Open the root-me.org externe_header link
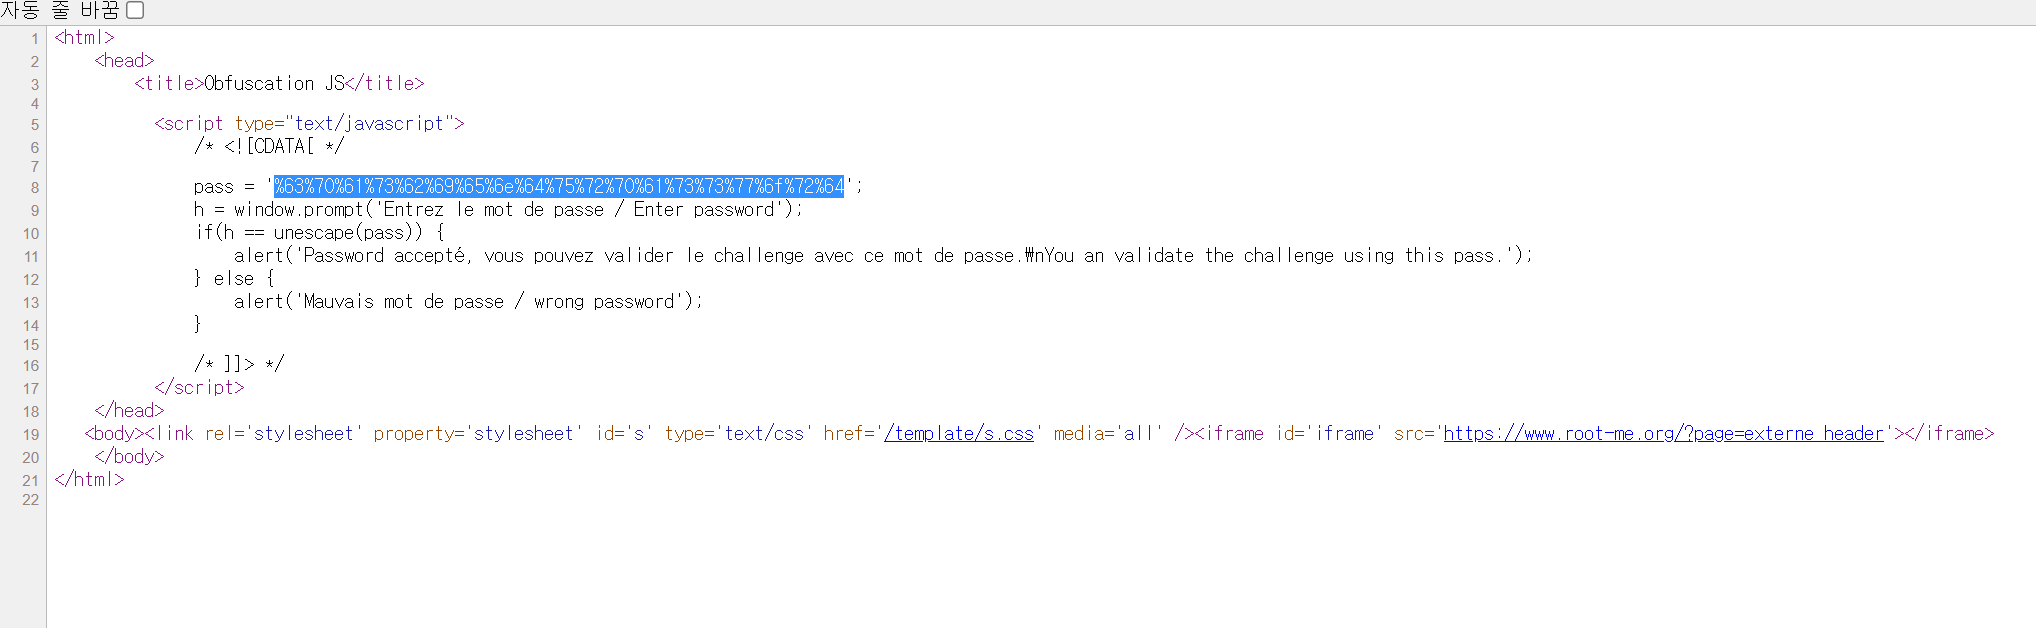 (1663, 433)
